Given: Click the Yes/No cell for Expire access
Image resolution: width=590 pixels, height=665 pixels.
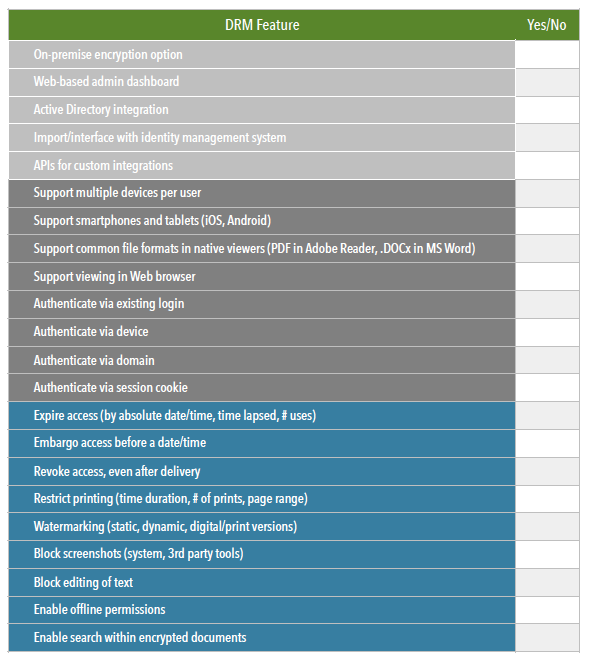Looking at the screenshot, I should [547, 416].
